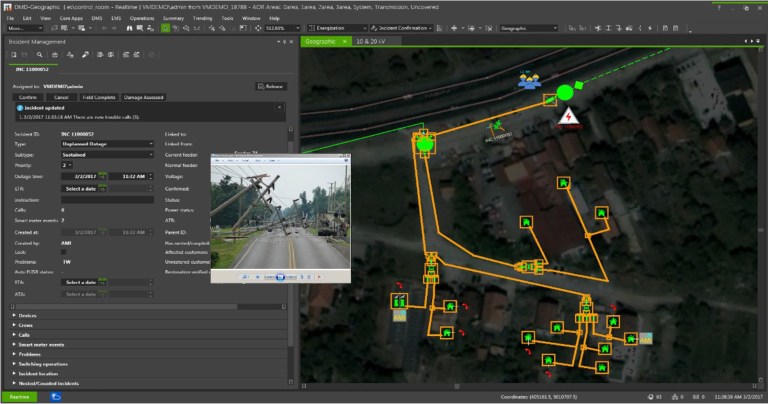
Task: Click the crew icon on the map
Action: pos(529,81)
